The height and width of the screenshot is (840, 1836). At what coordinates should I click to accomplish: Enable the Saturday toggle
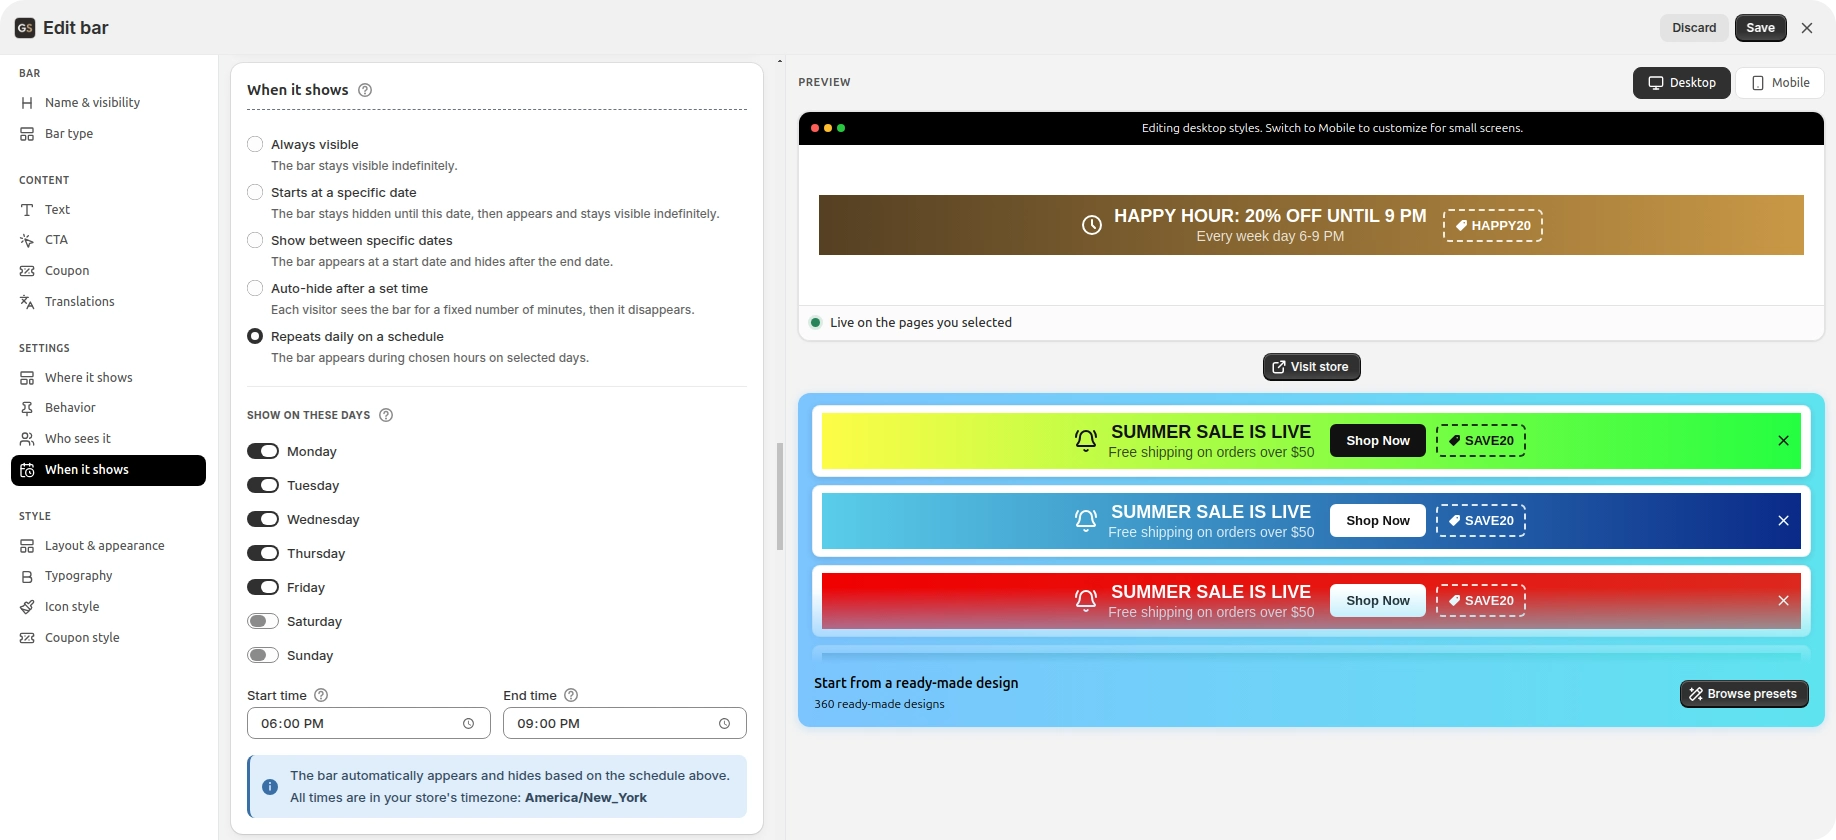[263, 621]
